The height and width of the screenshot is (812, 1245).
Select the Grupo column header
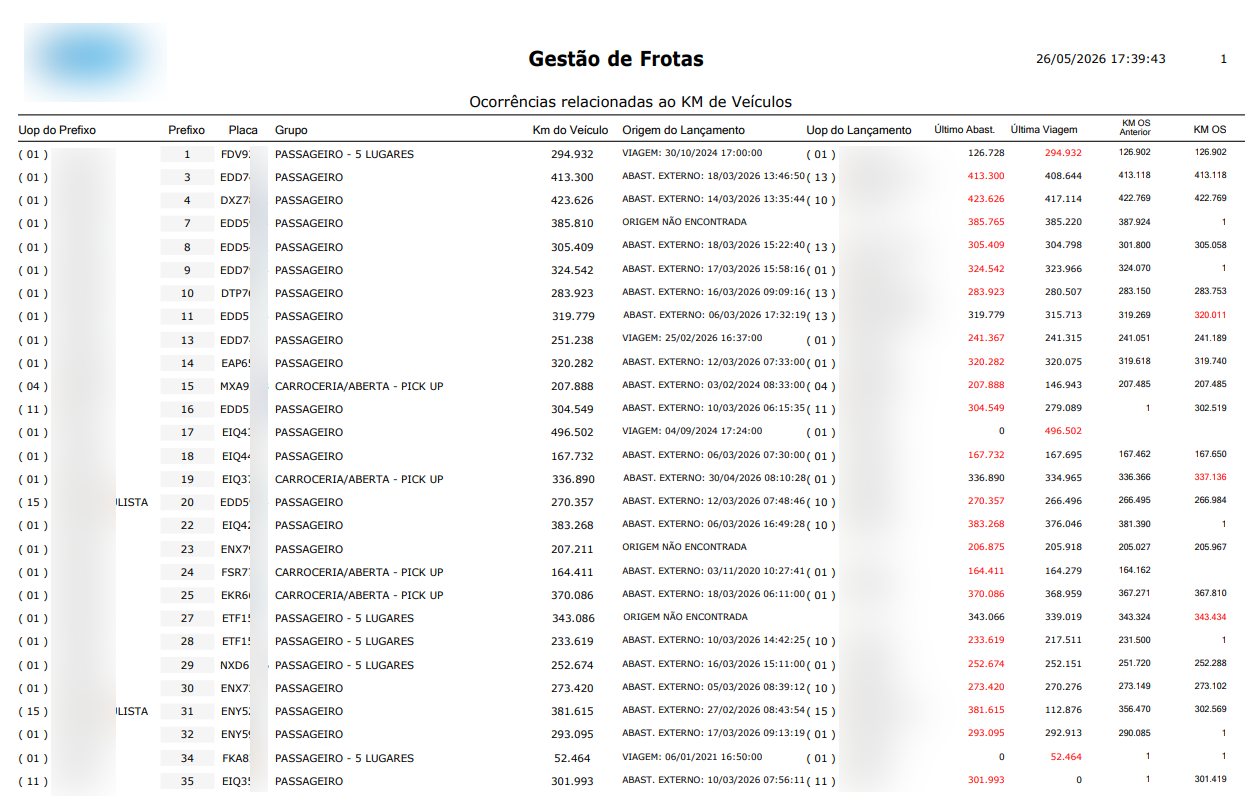[x=291, y=130]
